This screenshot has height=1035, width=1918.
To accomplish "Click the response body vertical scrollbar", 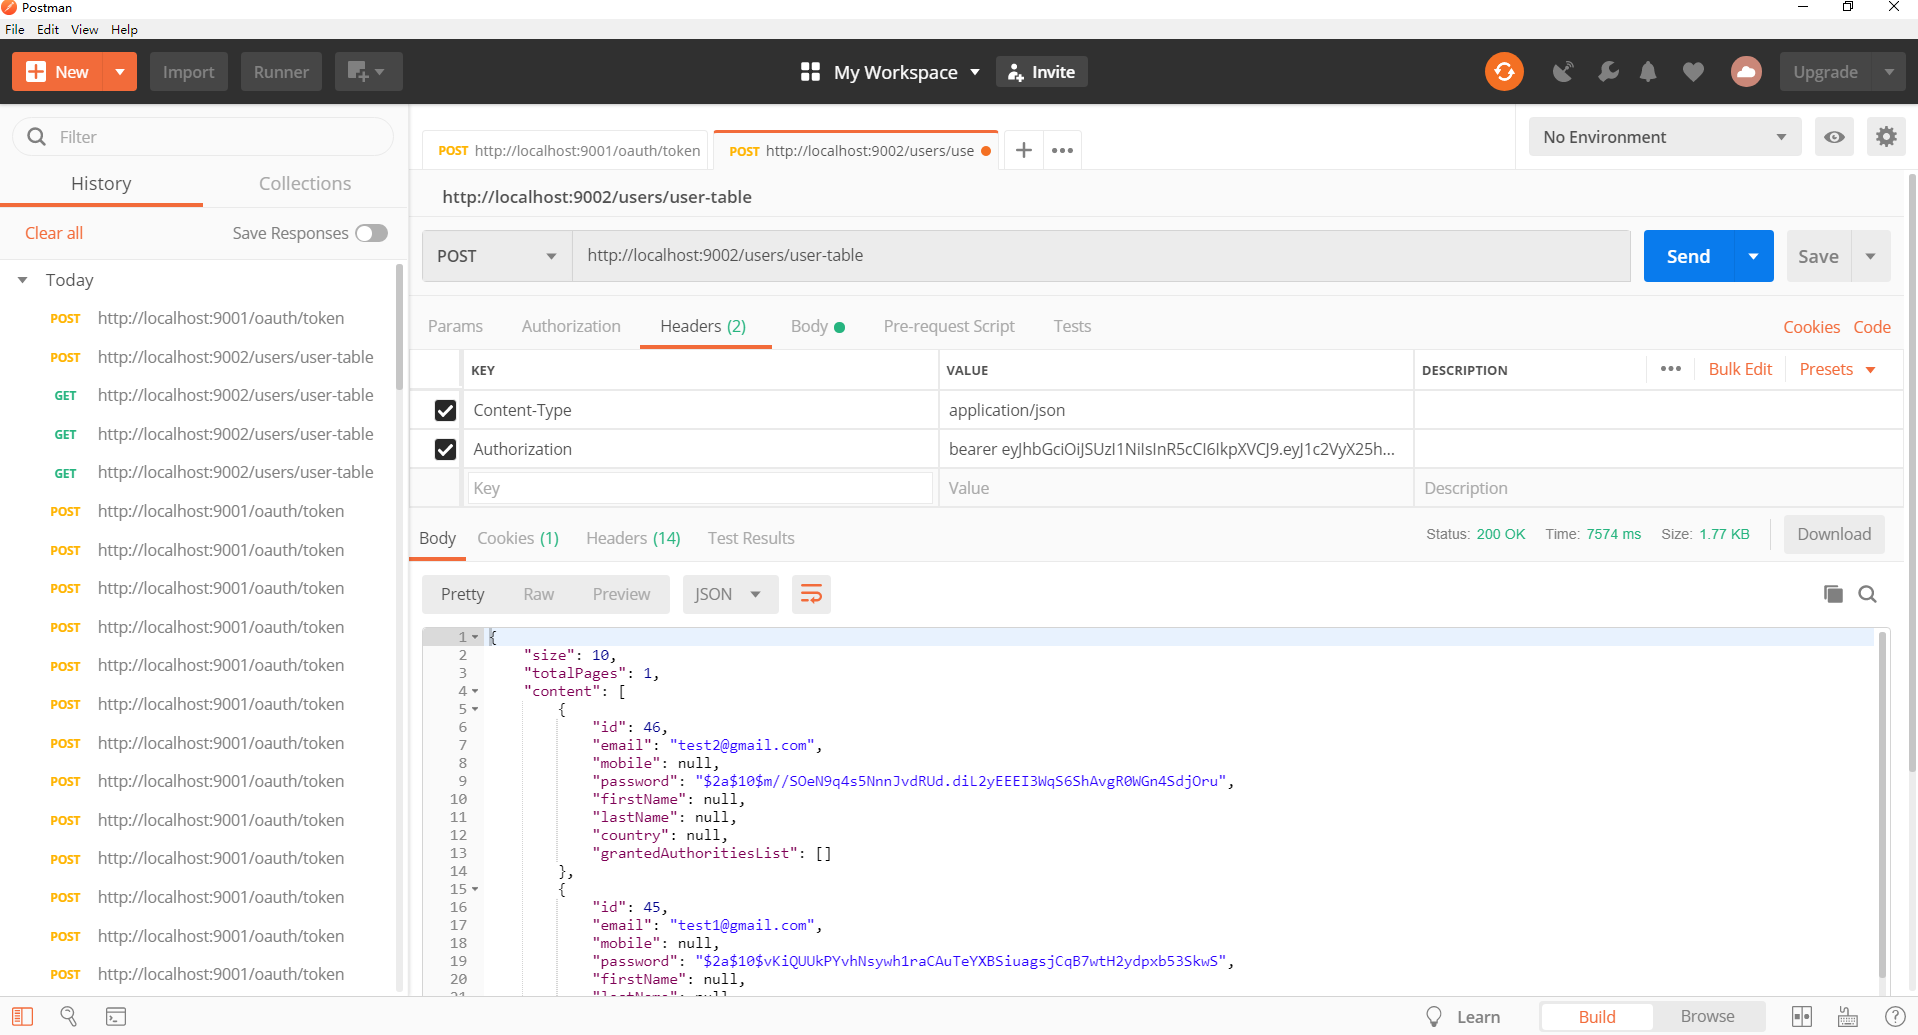I will [1883, 805].
